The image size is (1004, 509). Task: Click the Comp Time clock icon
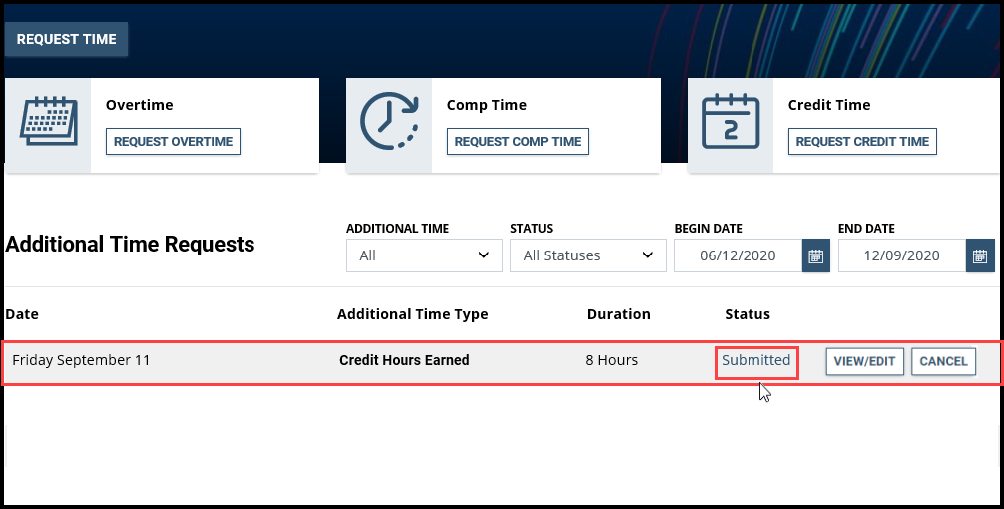point(389,122)
